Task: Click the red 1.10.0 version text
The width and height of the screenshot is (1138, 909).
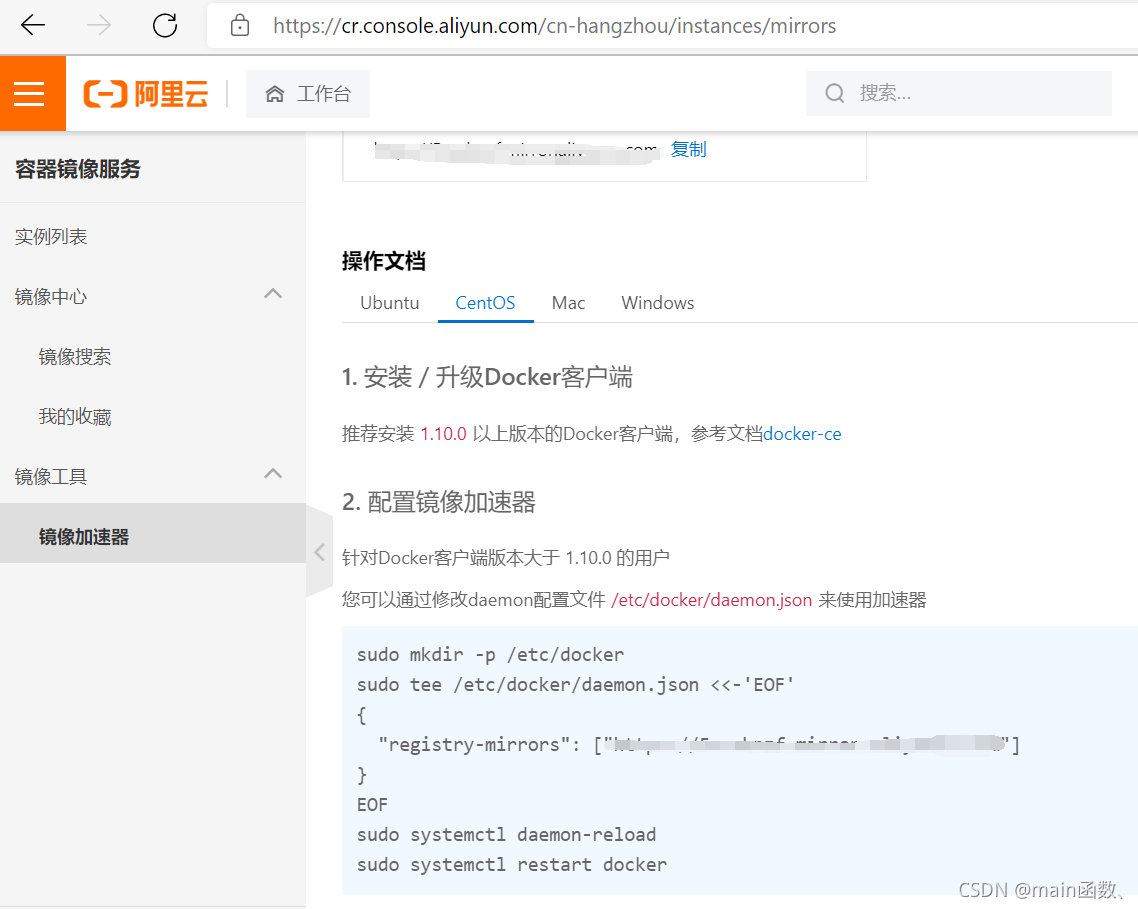Action: (443, 434)
